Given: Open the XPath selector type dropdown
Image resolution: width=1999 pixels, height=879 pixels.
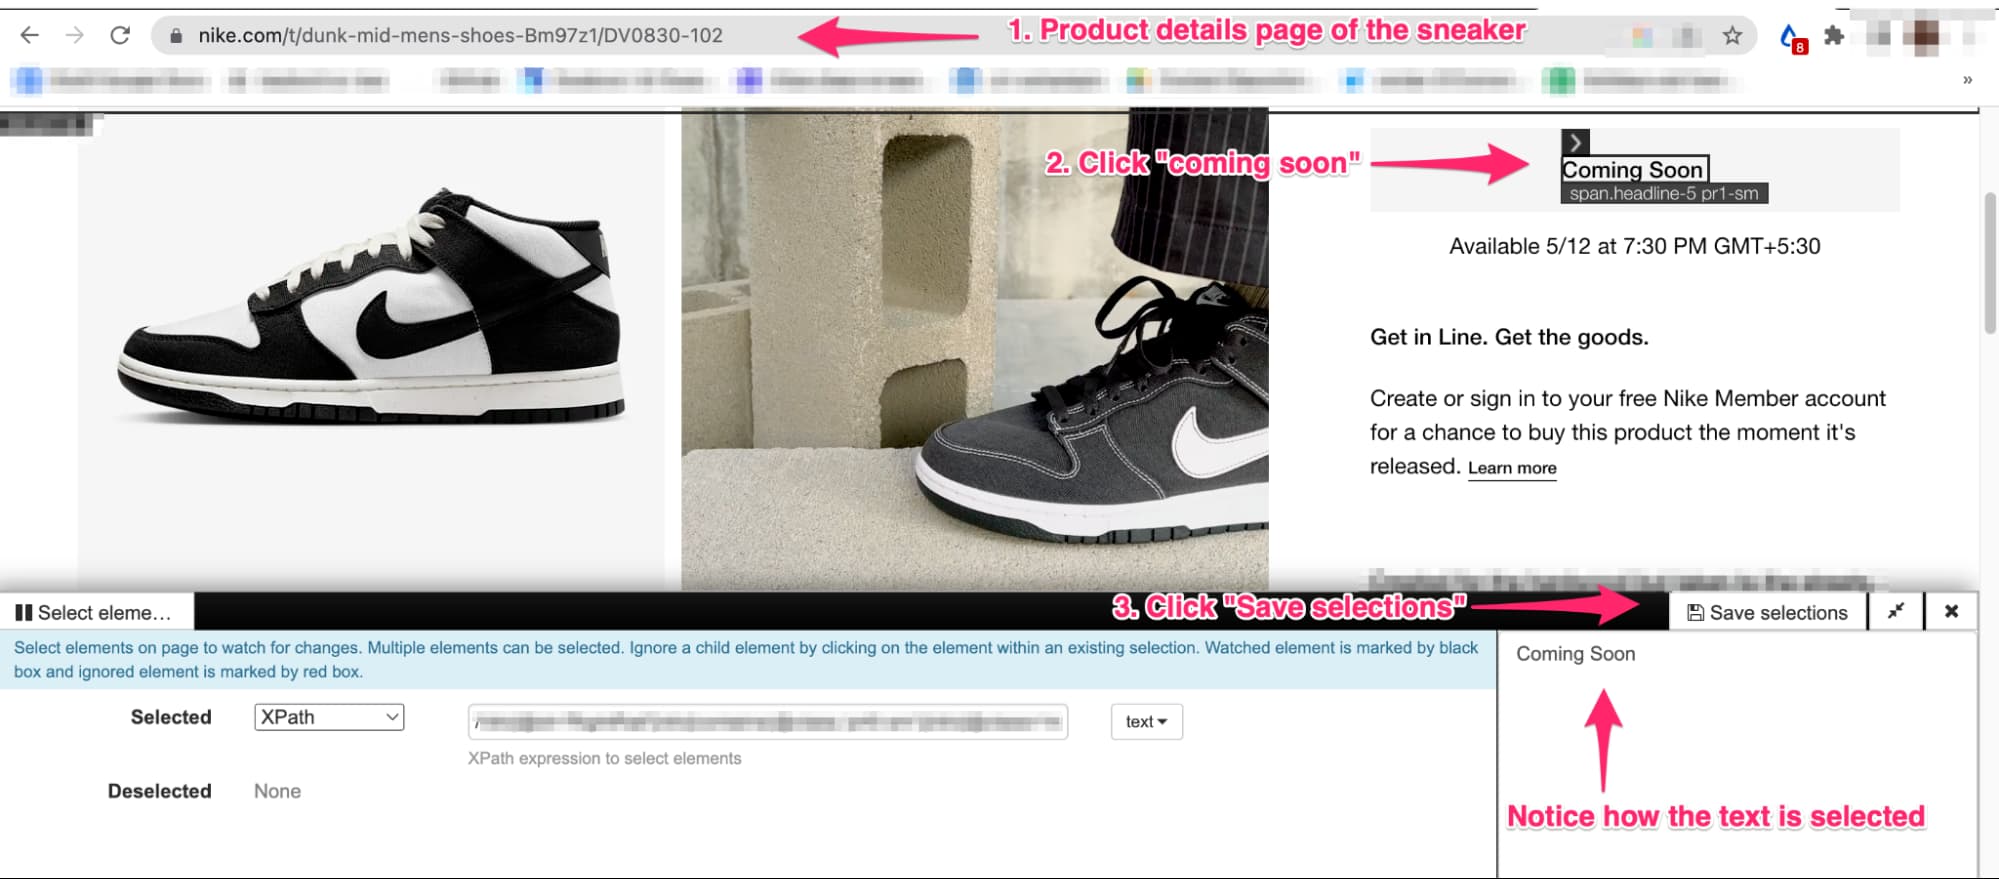Looking at the screenshot, I should tap(329, 717).
